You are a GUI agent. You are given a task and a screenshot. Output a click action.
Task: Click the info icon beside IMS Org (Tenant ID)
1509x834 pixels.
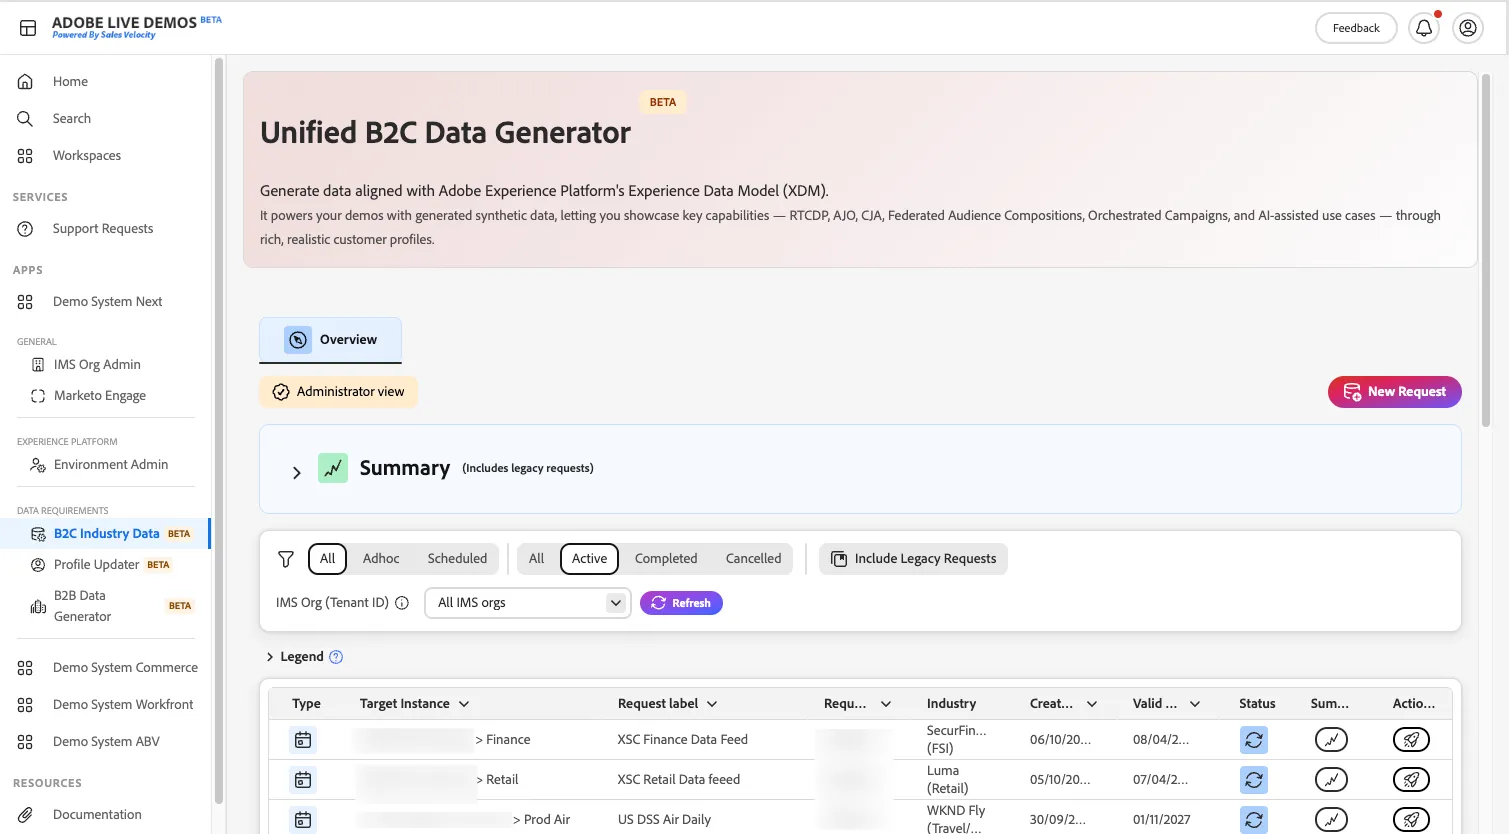402,603
